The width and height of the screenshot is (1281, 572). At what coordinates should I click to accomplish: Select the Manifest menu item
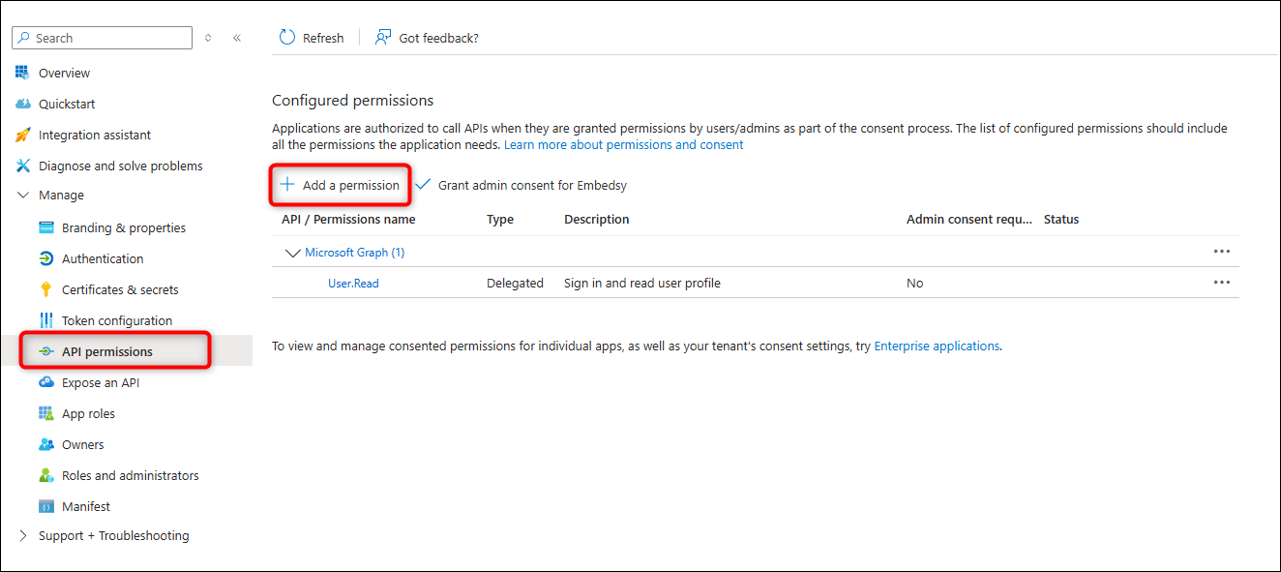[x=86, y=507]
